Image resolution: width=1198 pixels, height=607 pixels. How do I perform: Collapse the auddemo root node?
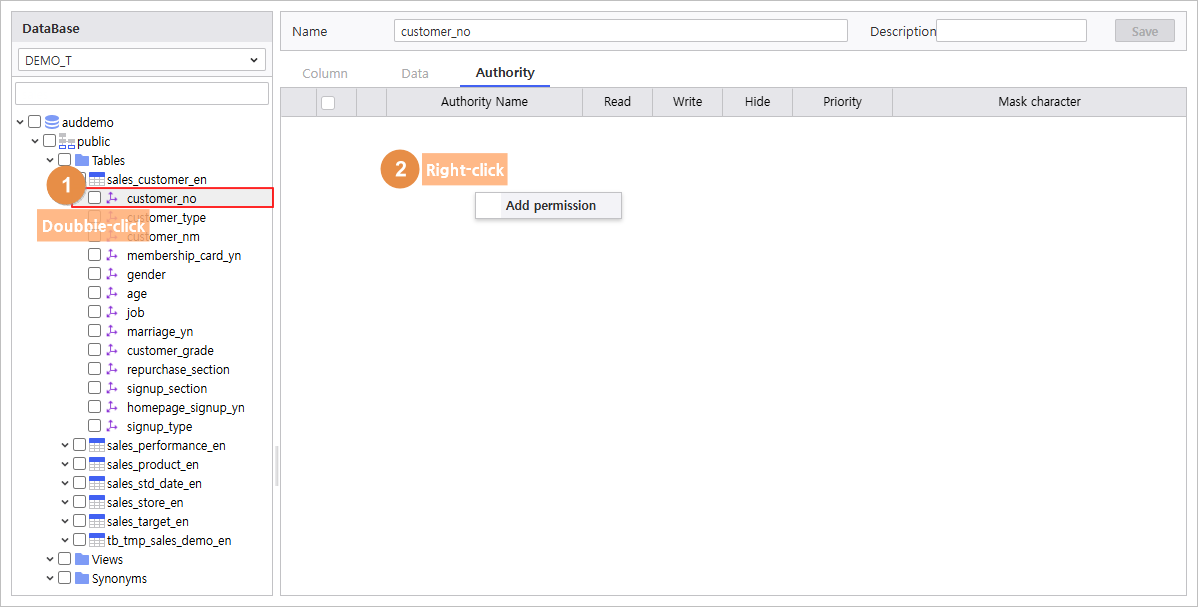(x=20, y=122)
